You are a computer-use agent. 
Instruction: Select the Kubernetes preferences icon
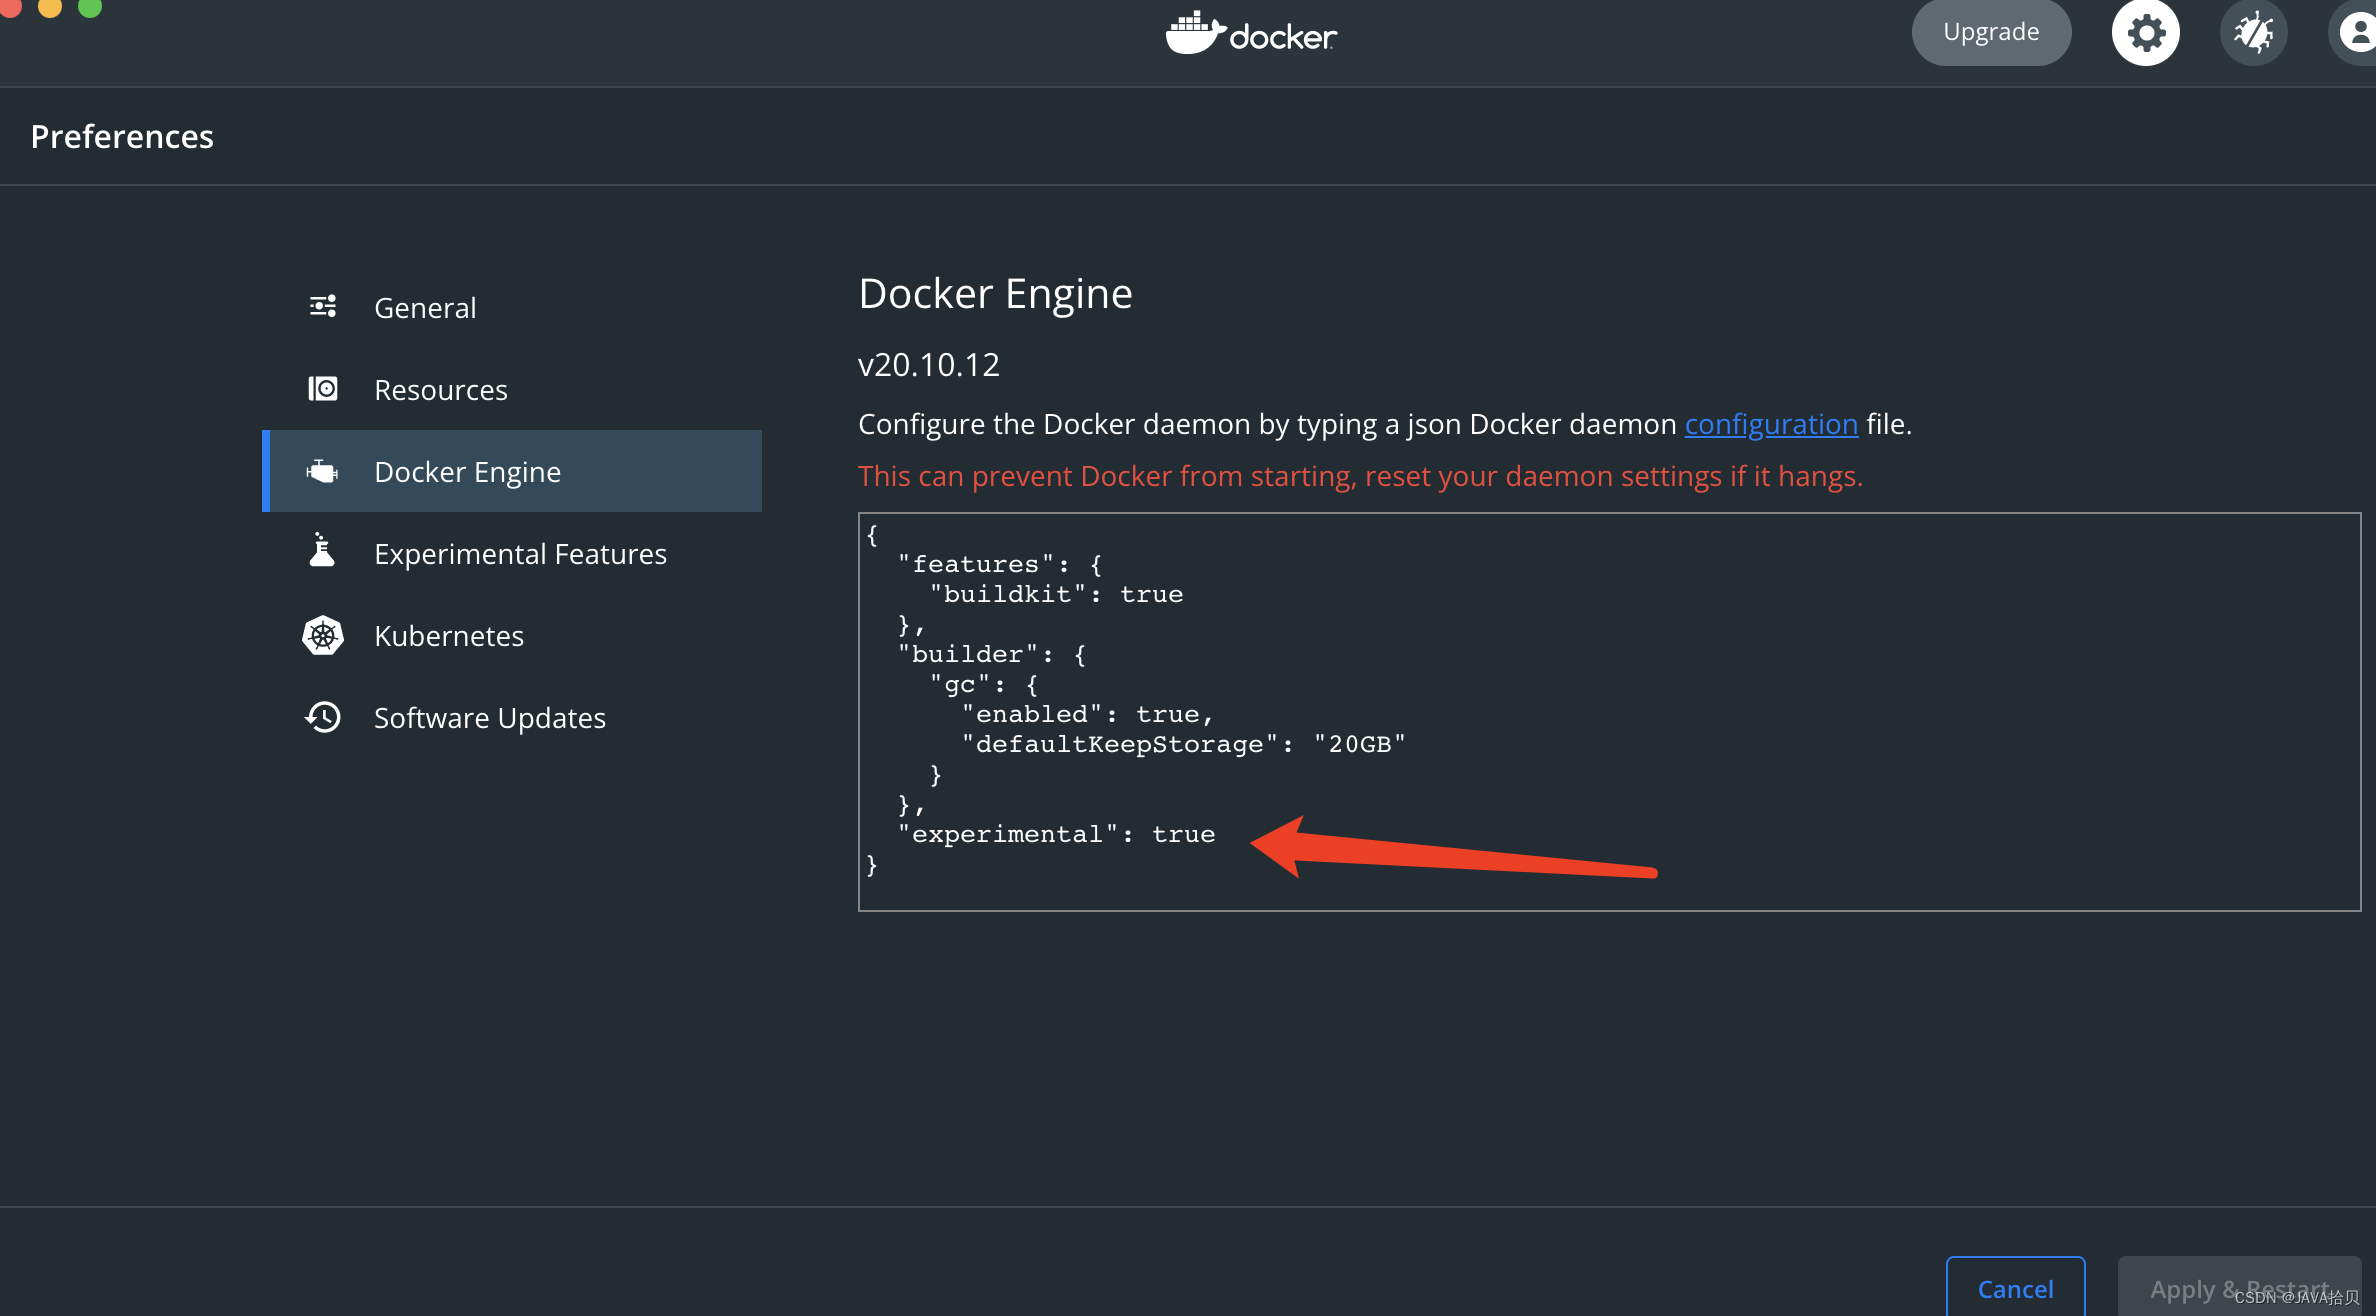(x=323, y=634)
